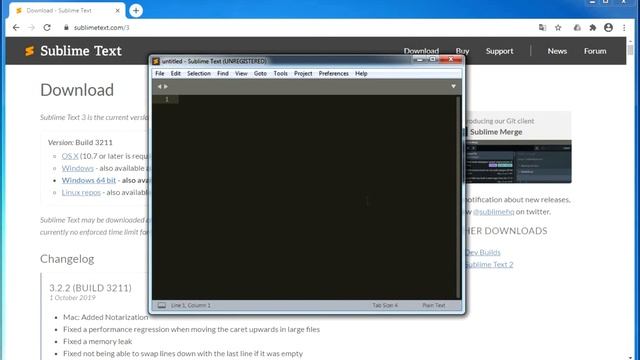Image resolution: width=640 pixels, height=360 pixels.
Task: Click the Chrome address bar URL
Action: [101, 27]
